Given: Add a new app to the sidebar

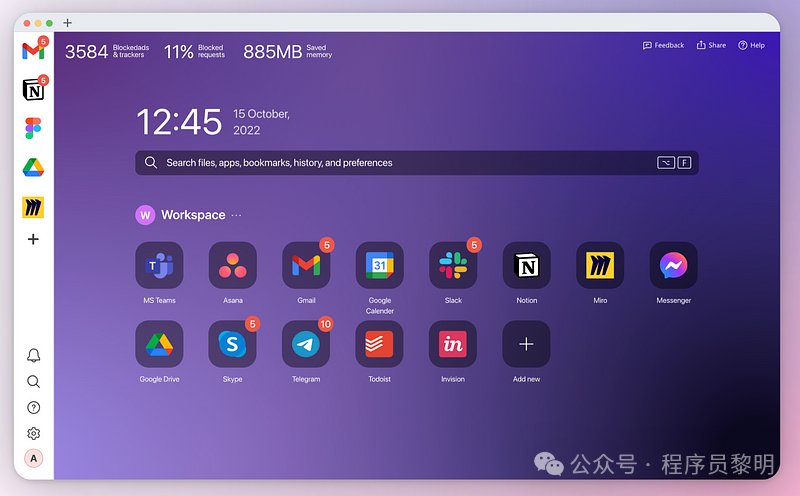Looking at the screenshot, I should point(33,239).
